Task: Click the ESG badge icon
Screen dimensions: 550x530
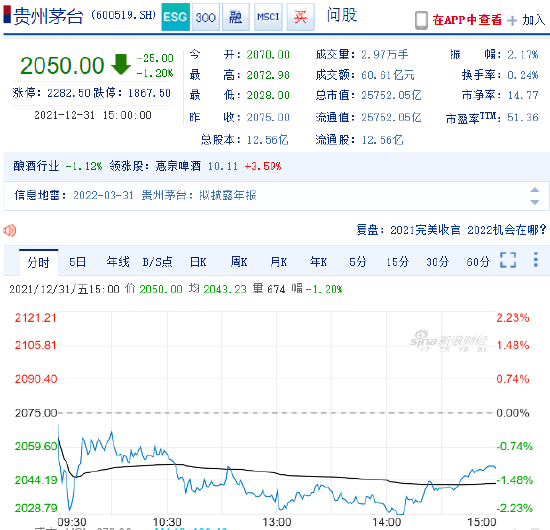Action: pos(175,17)
